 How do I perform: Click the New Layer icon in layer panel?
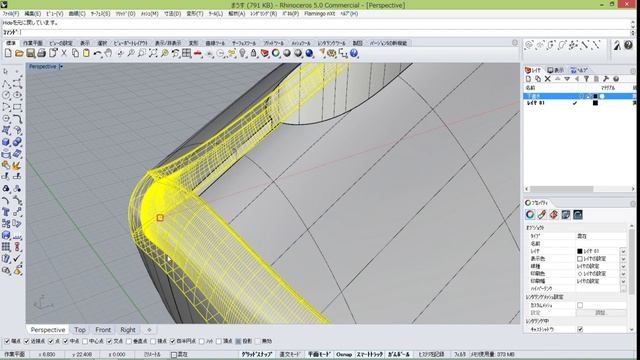click(529, 79)
